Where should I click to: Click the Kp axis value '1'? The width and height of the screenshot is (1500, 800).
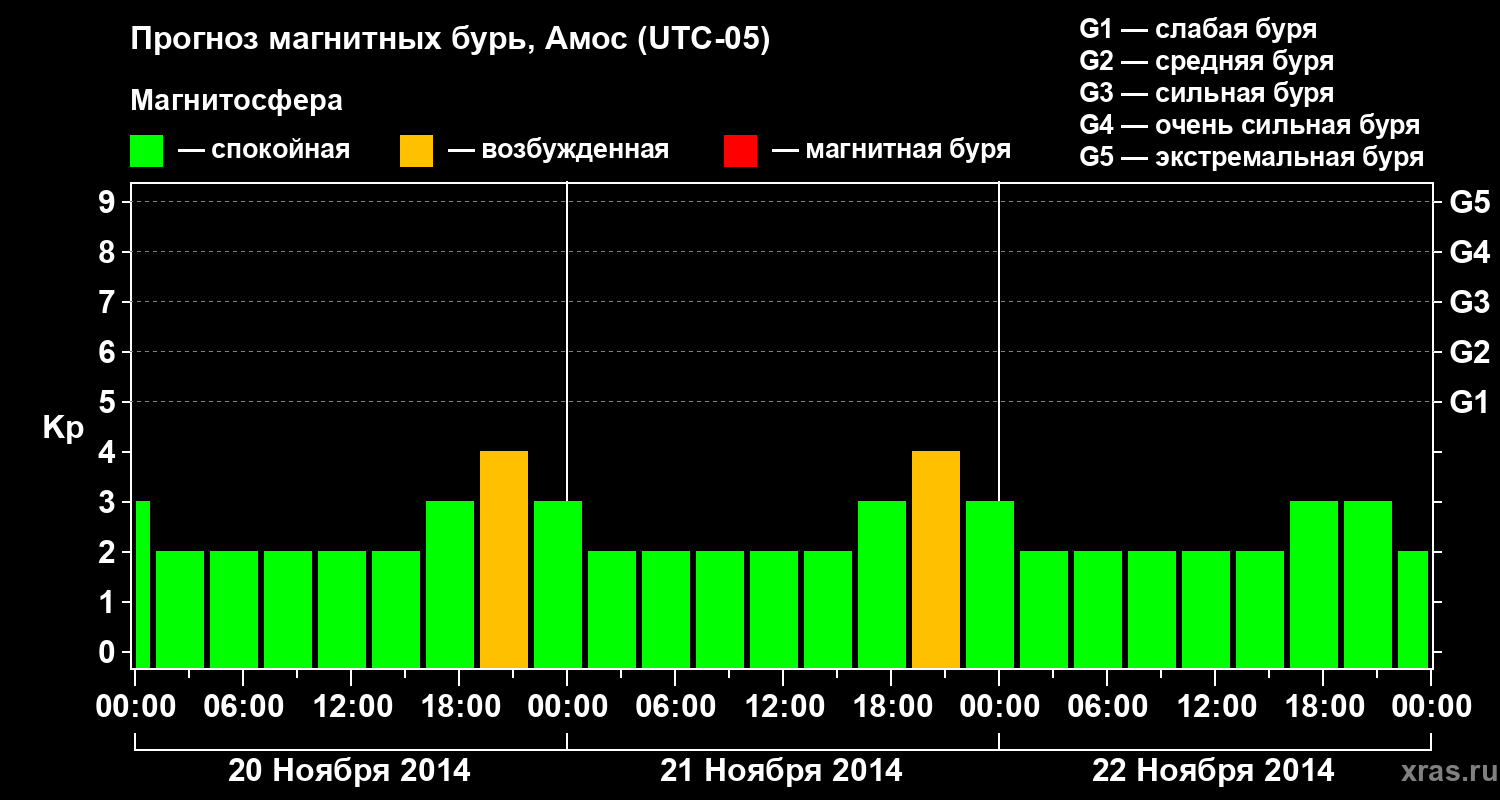pyautogui.click(x=109, y=602)
